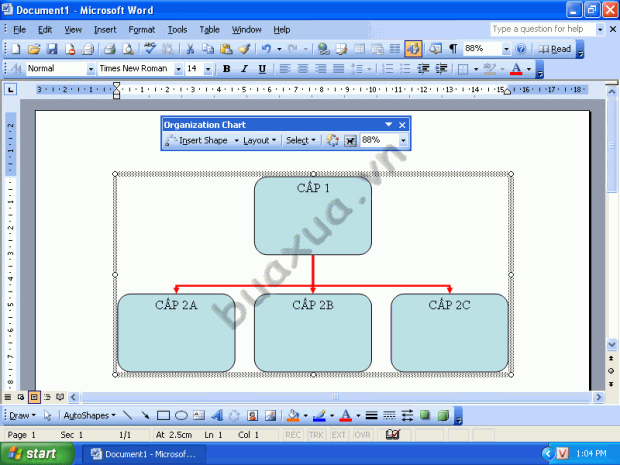The height and width of the screenshot is (465, 620).
Task: Choose the Rectangle drawing tool
Action: pyautogui.click(x=163, y=415)
